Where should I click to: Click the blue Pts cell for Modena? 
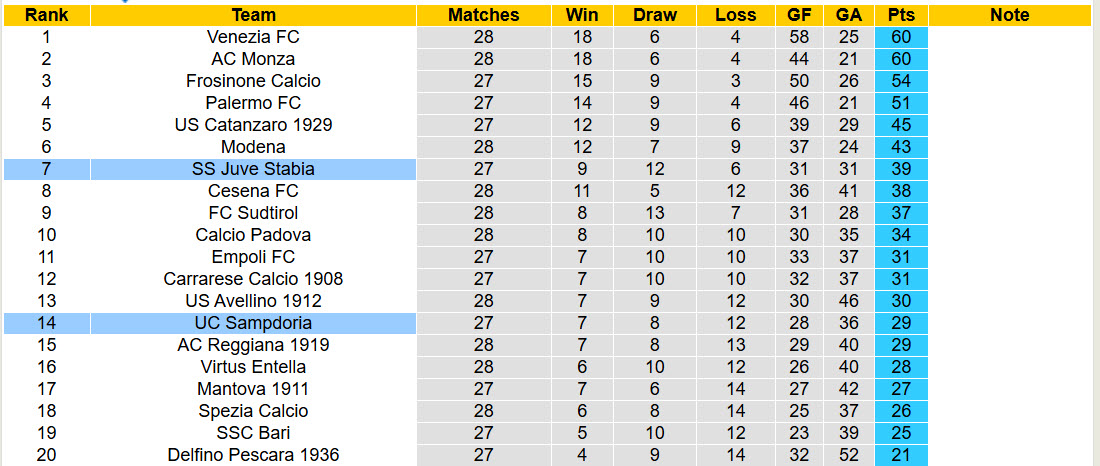(901, 147)
